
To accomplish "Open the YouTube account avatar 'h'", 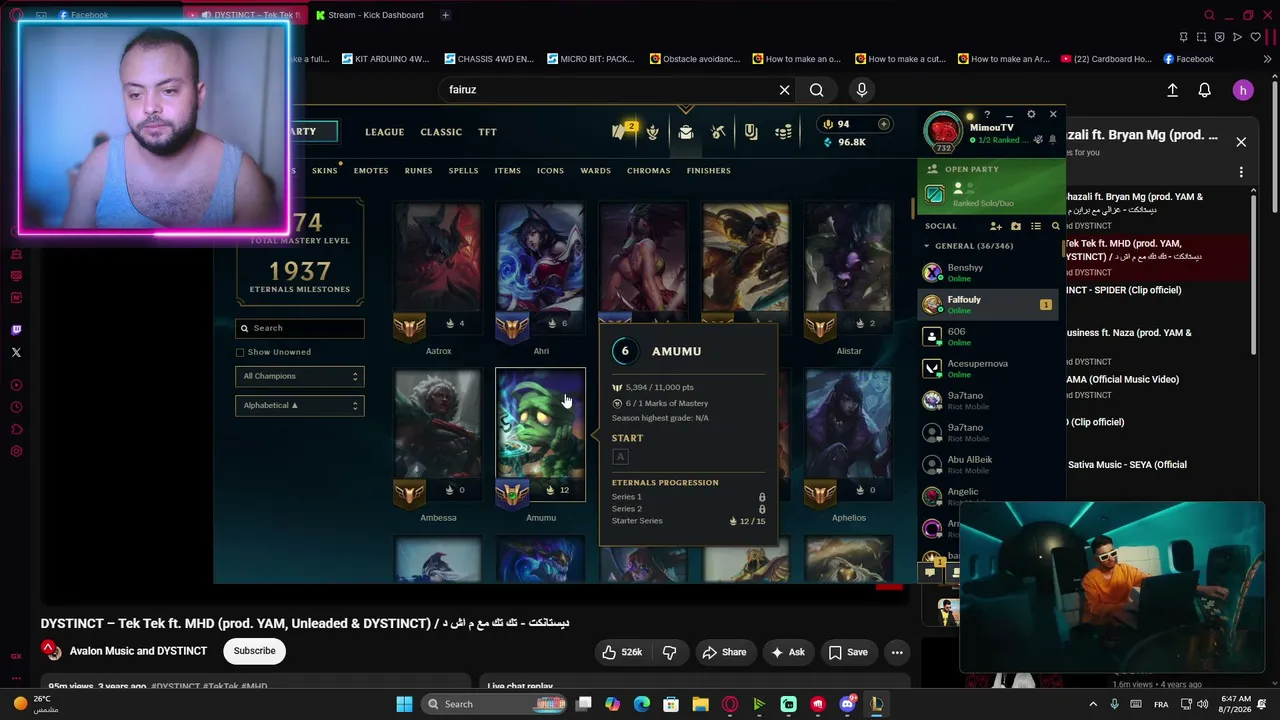I will coord(1243,90).
